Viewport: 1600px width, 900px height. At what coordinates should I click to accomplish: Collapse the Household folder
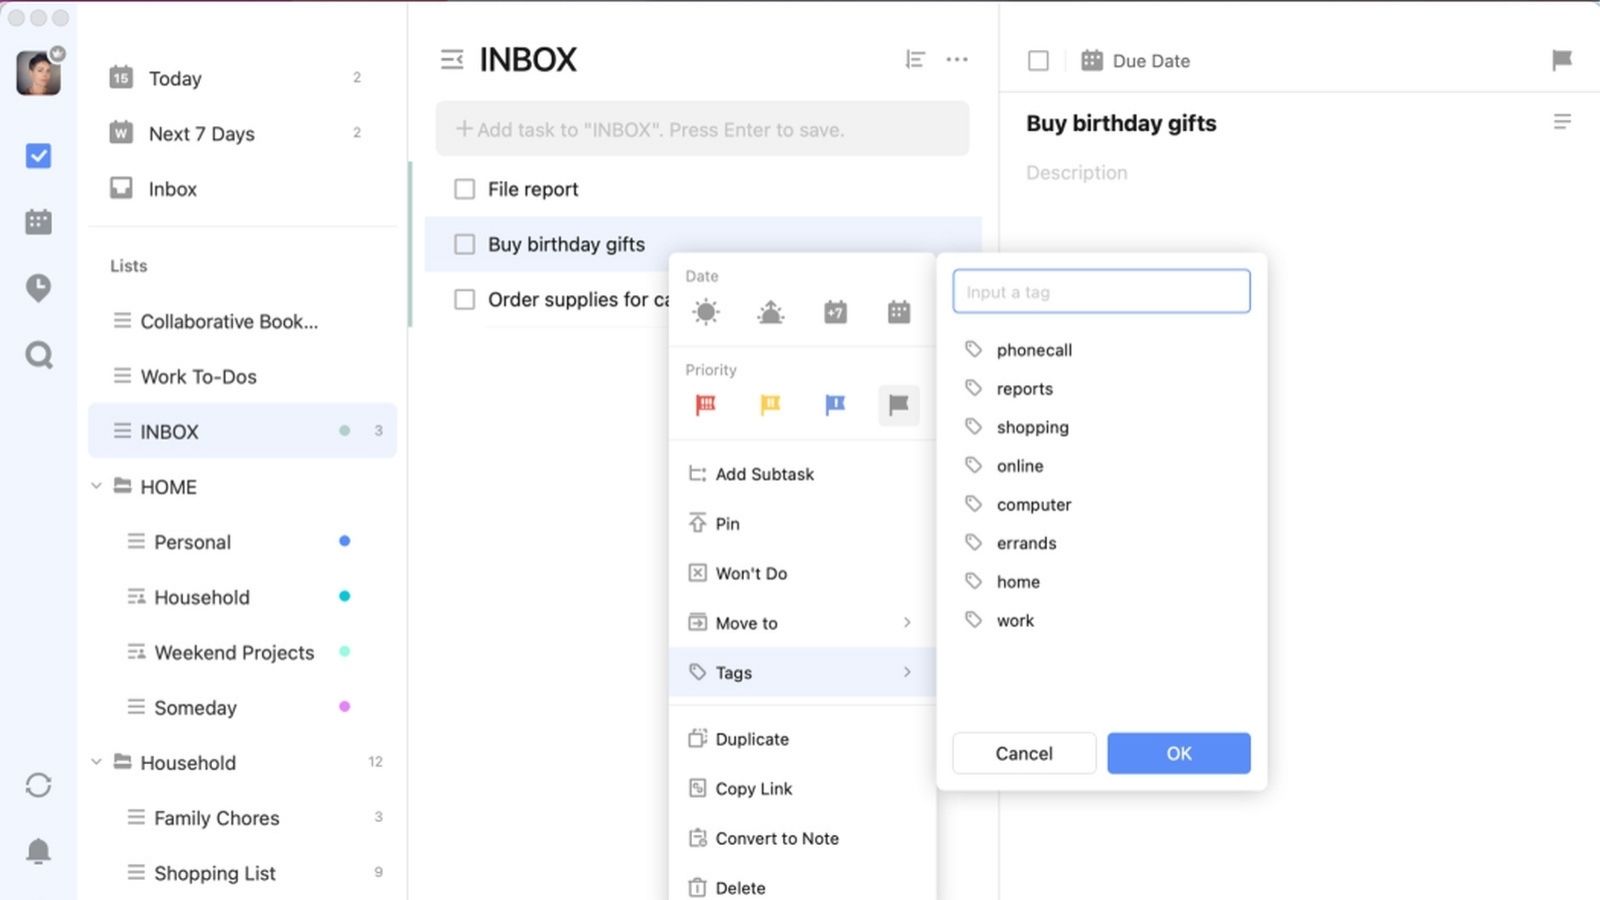[97, 762]
